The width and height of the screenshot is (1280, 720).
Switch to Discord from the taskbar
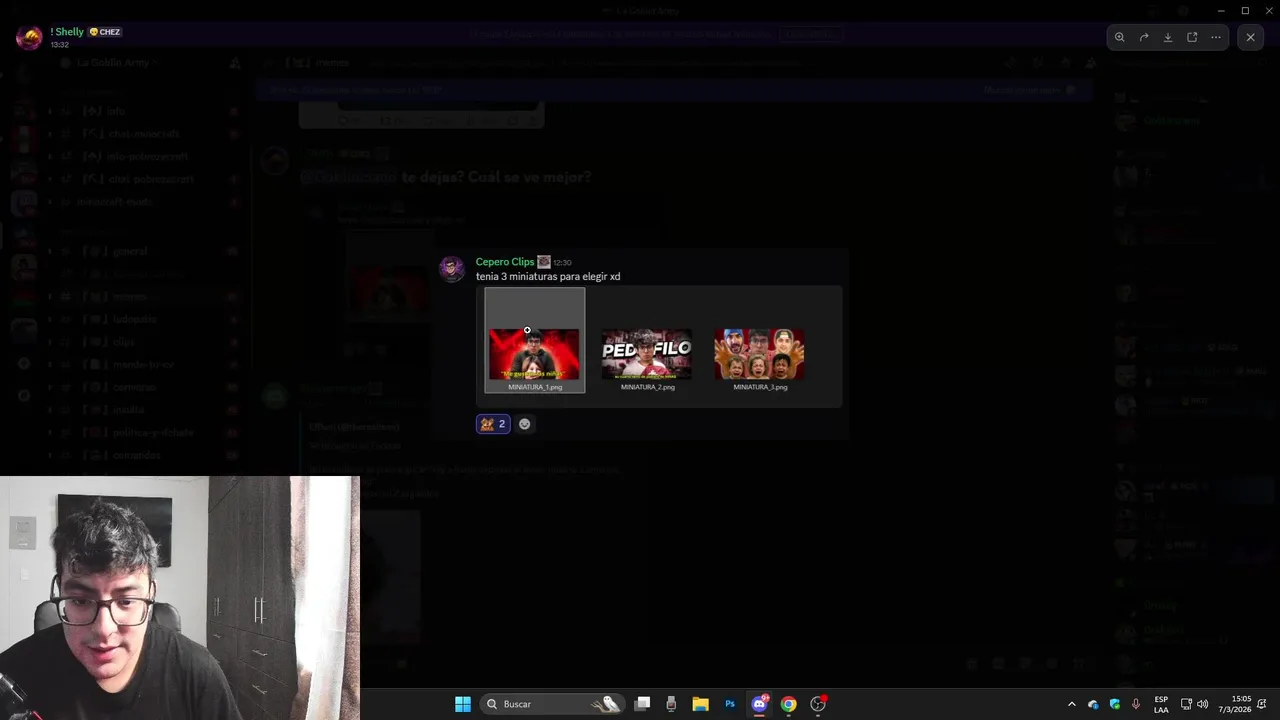tap(759, 704)
